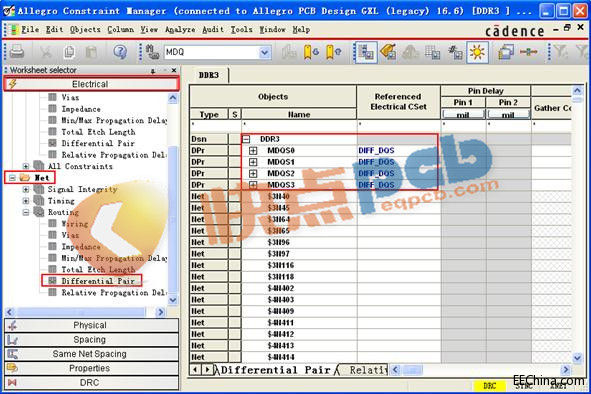591x394 pixels.
Task: Click the Copy toolbar icon
Action: click(x=69, y=52)
